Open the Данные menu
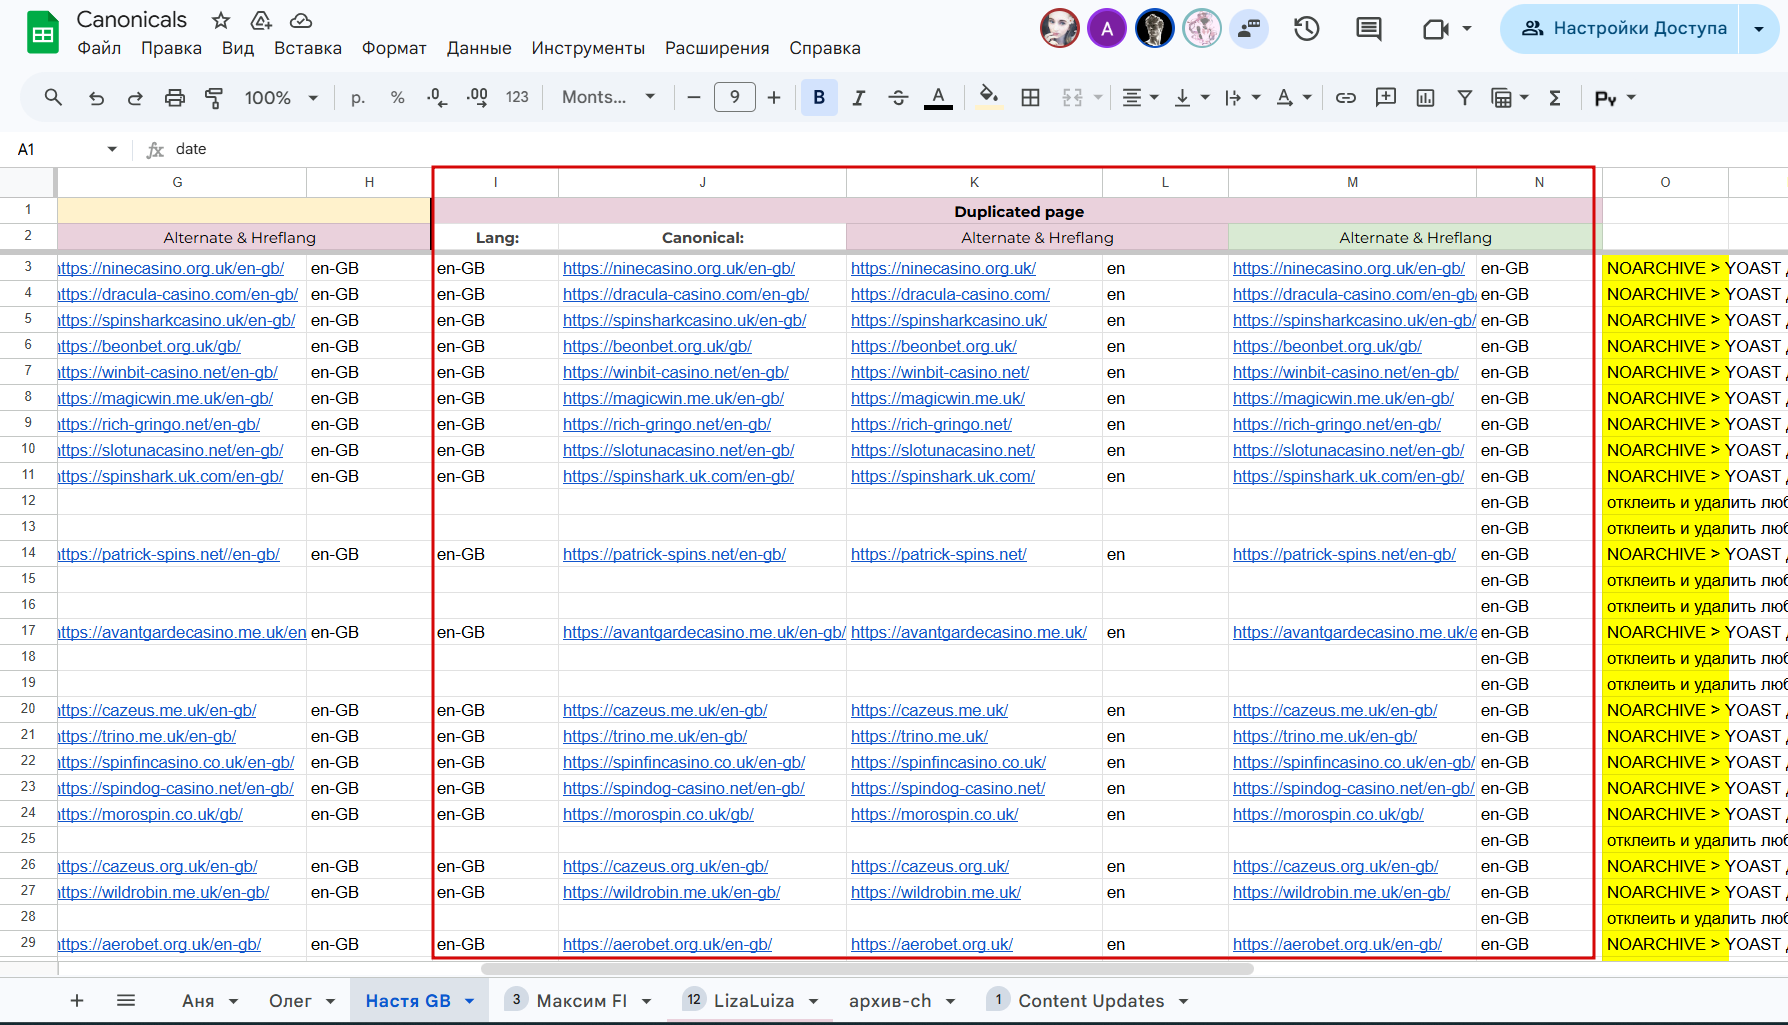The width and height of the screenshot is (1788, 1025). point(478,48)
